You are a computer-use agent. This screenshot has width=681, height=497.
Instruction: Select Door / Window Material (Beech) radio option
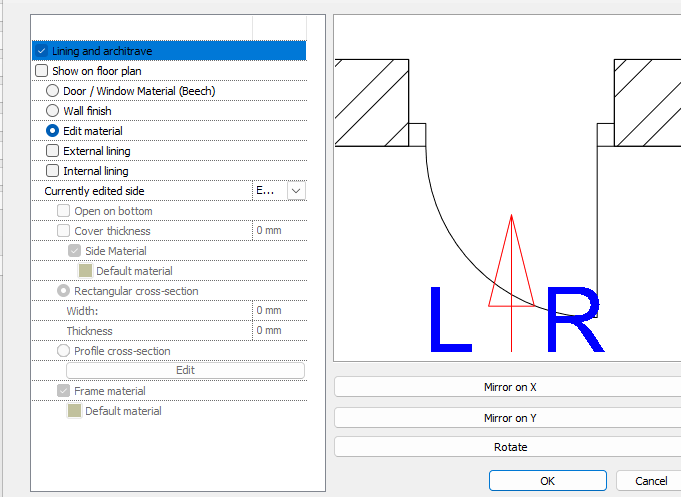(x=52, y=91)
